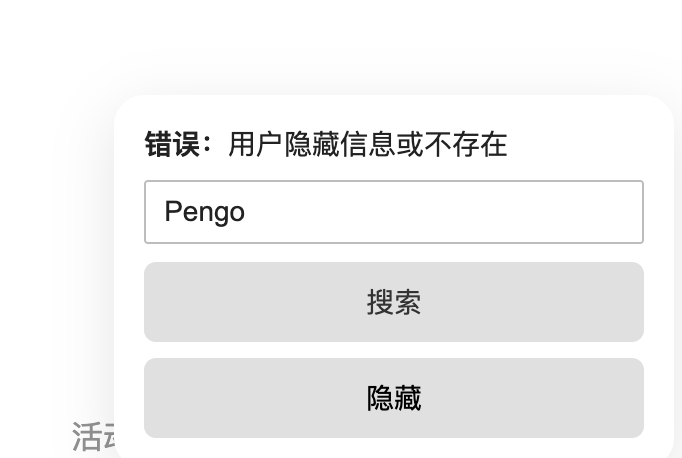Open the partially hidden 活动 text

pyautogui.click(x=93, y=436)
